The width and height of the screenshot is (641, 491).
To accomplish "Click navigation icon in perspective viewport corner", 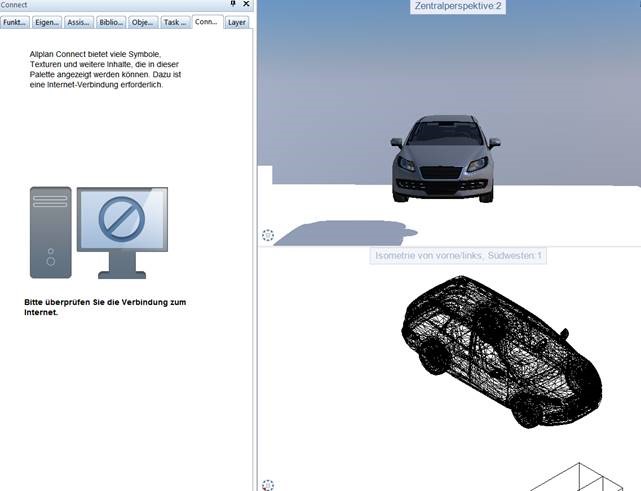I will (267, 236).
